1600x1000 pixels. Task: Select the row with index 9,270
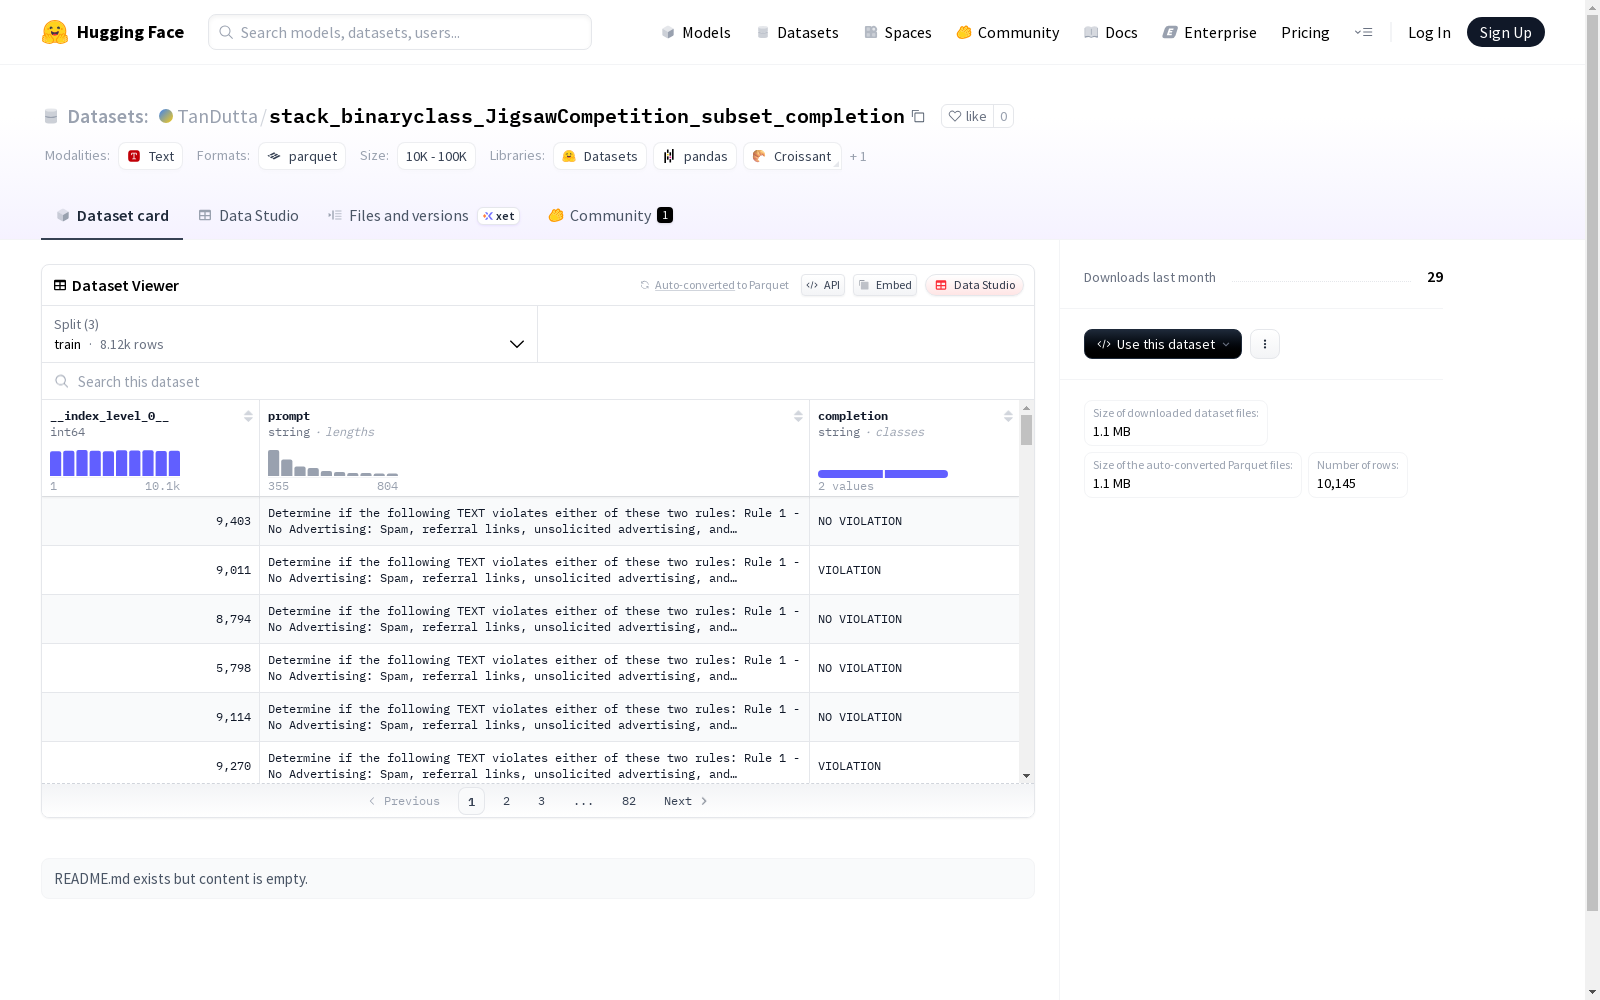pyautogui.click(x=530, y=763)
